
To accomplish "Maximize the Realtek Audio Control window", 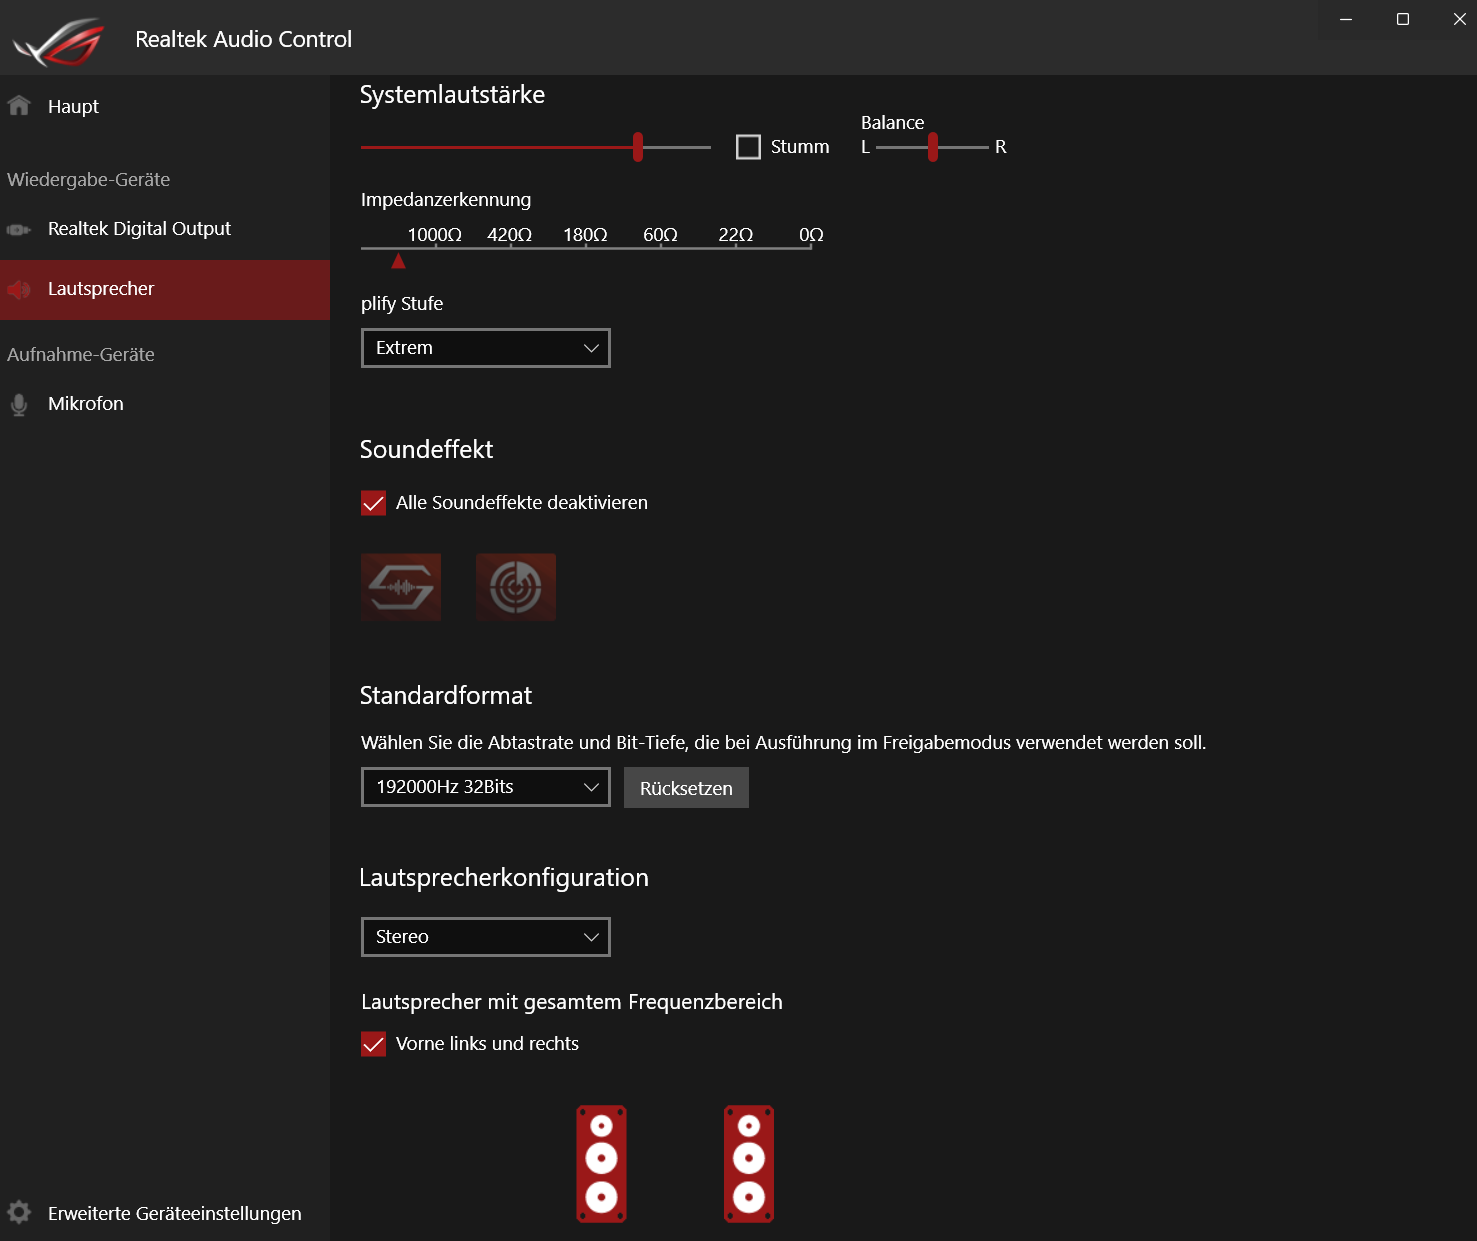I will [x=1403, y=19].
